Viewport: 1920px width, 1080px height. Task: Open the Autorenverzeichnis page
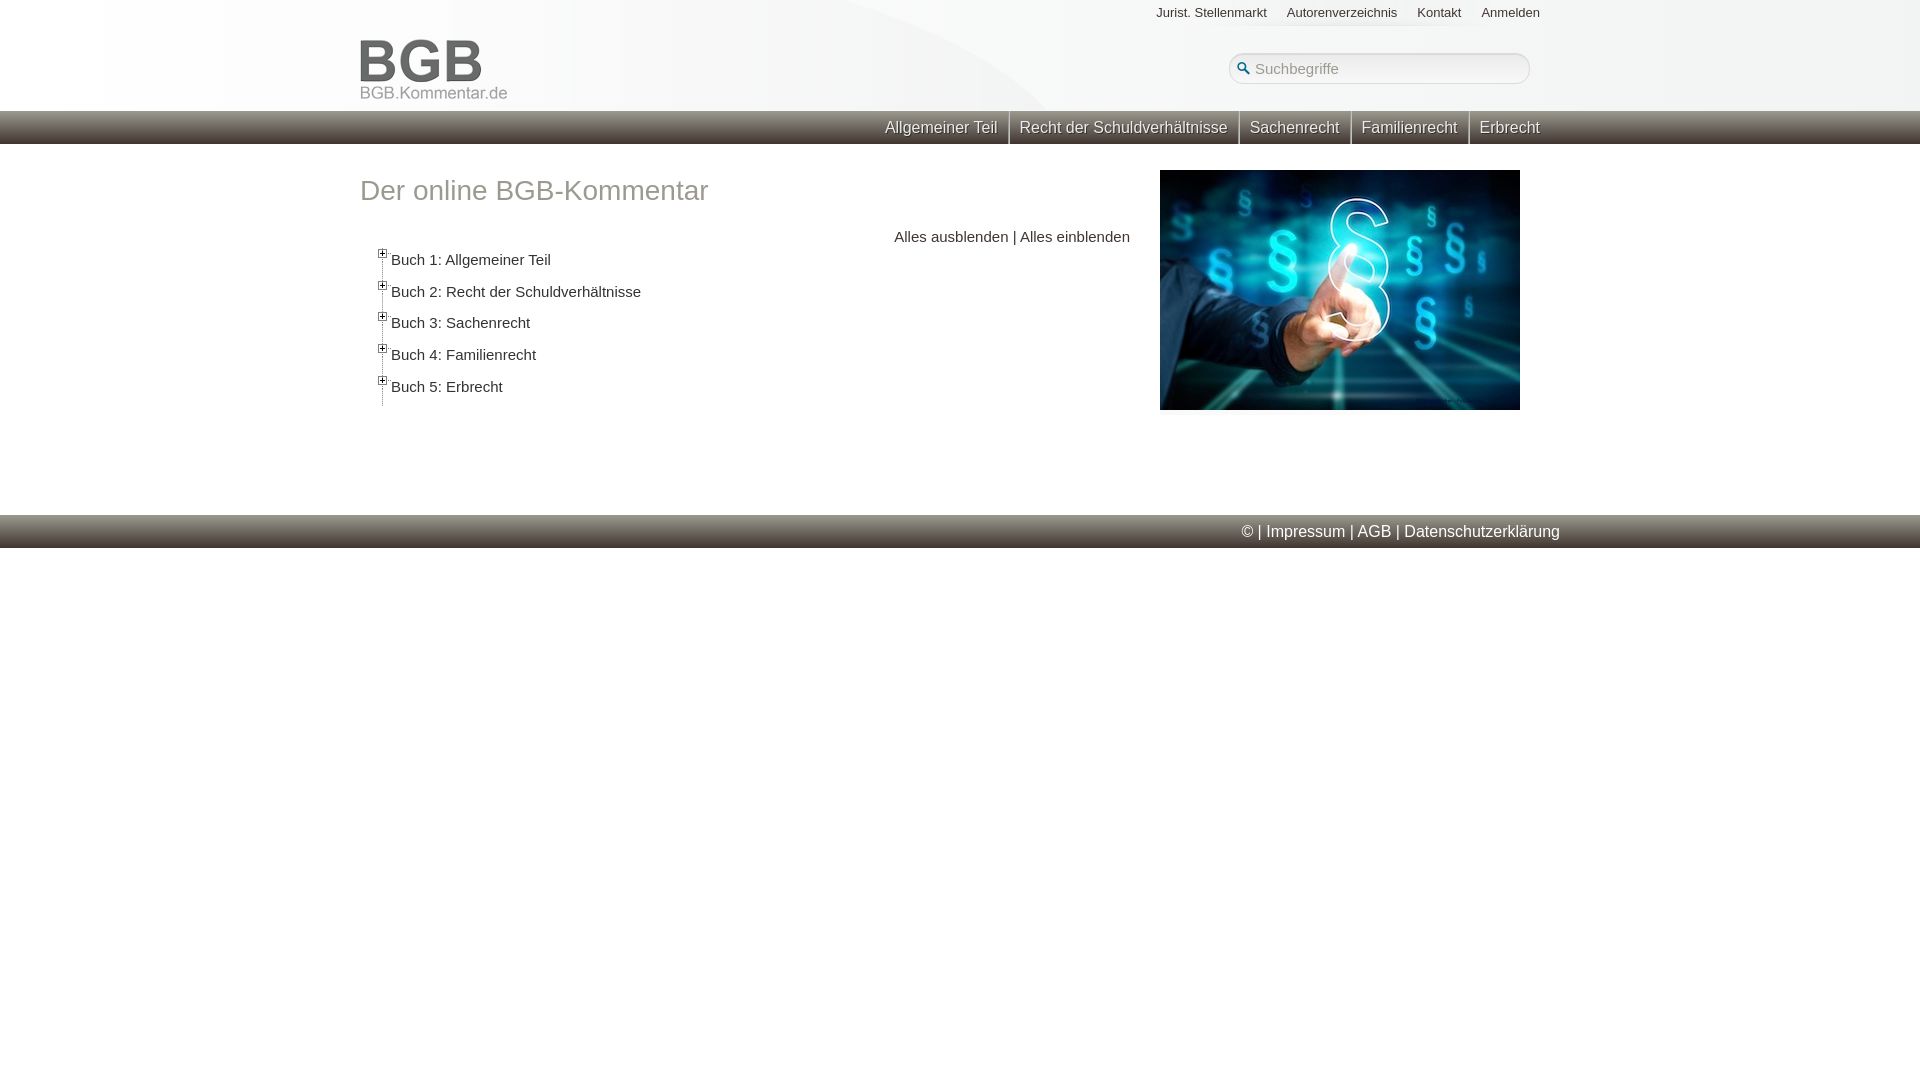point(1341,13)
